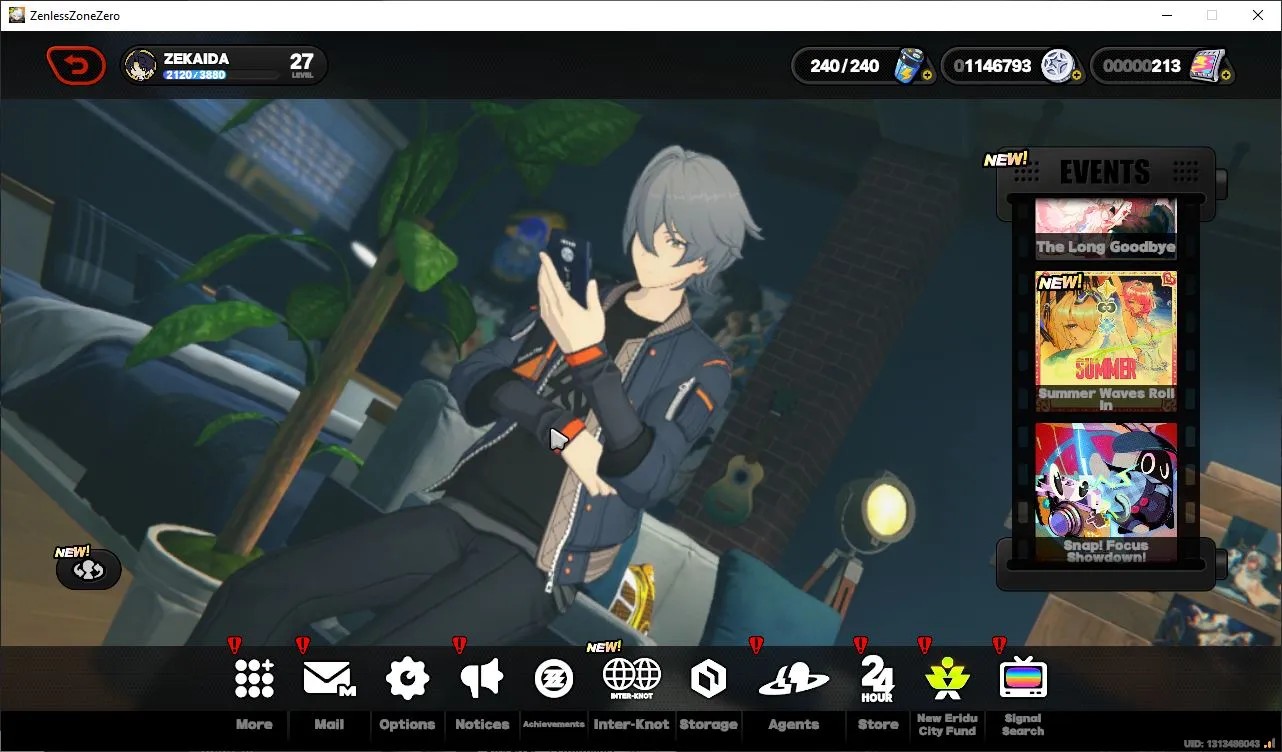
Task: Open the Agents hat icon
Action: point(794,679)
